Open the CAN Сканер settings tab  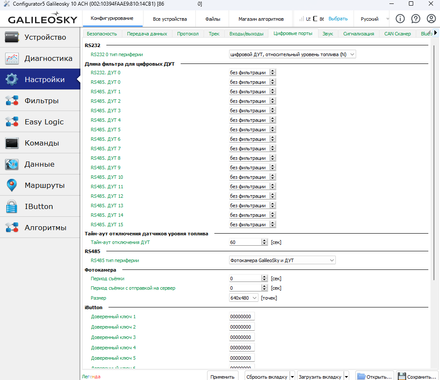pyautogui.click(x=397, y=34)
